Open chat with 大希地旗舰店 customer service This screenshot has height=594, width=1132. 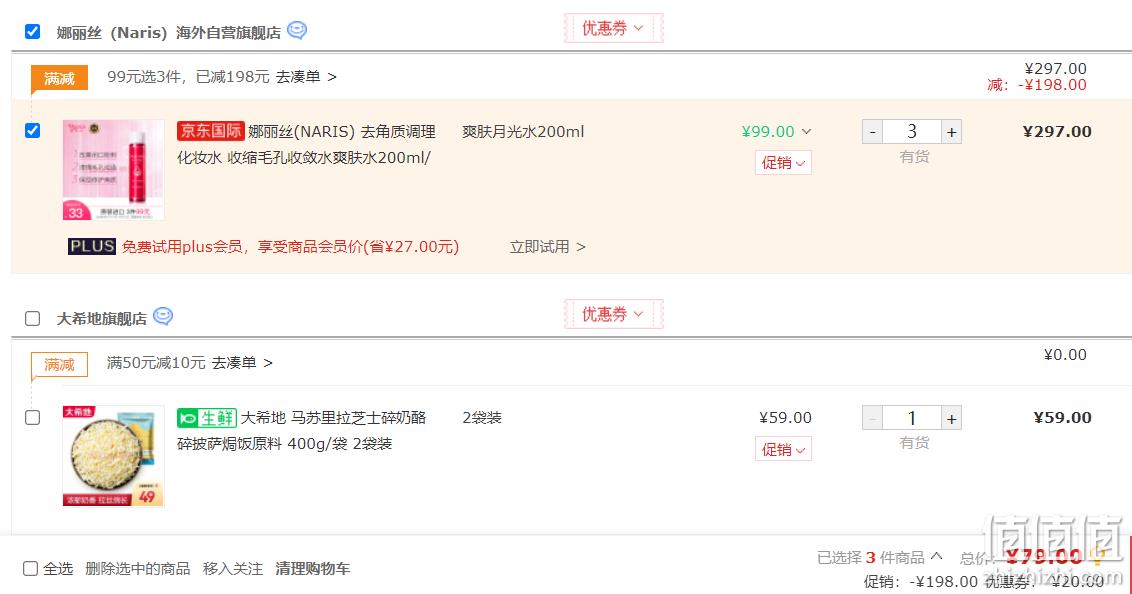click(x=163, y=316)
